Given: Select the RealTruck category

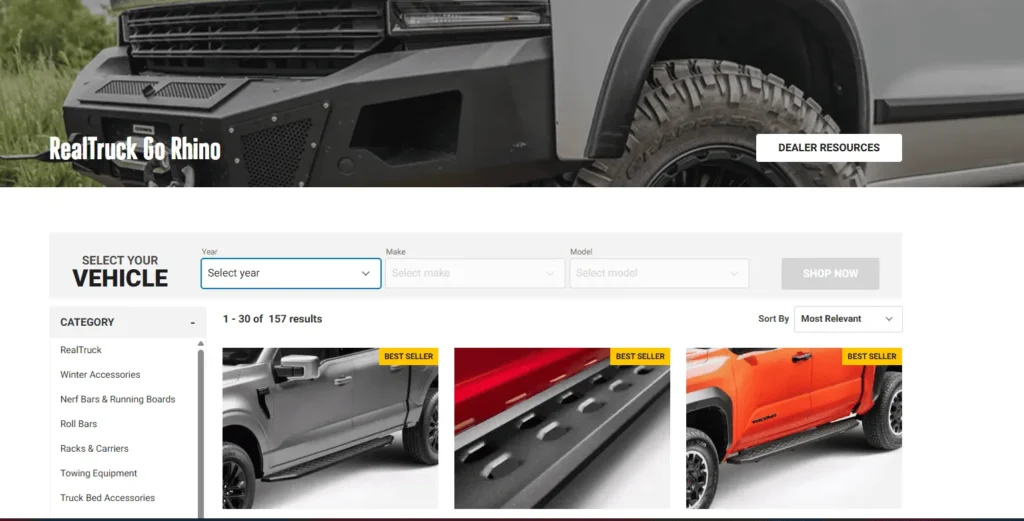Looking at the screenshot, I should [81, 350].
